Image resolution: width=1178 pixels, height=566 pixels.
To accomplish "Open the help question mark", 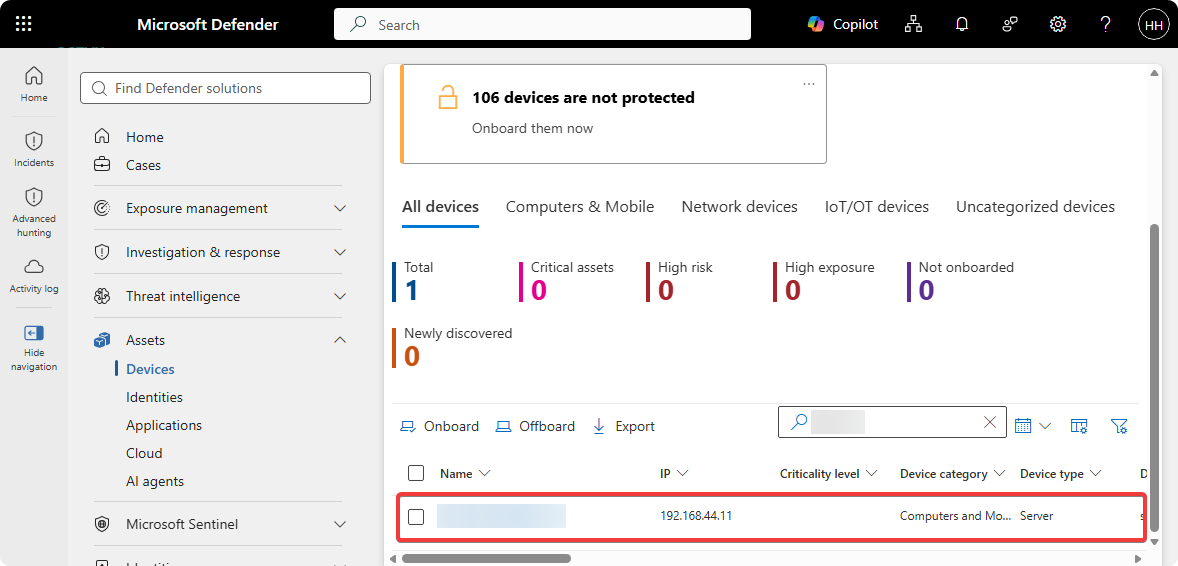I will point(1105,24).
